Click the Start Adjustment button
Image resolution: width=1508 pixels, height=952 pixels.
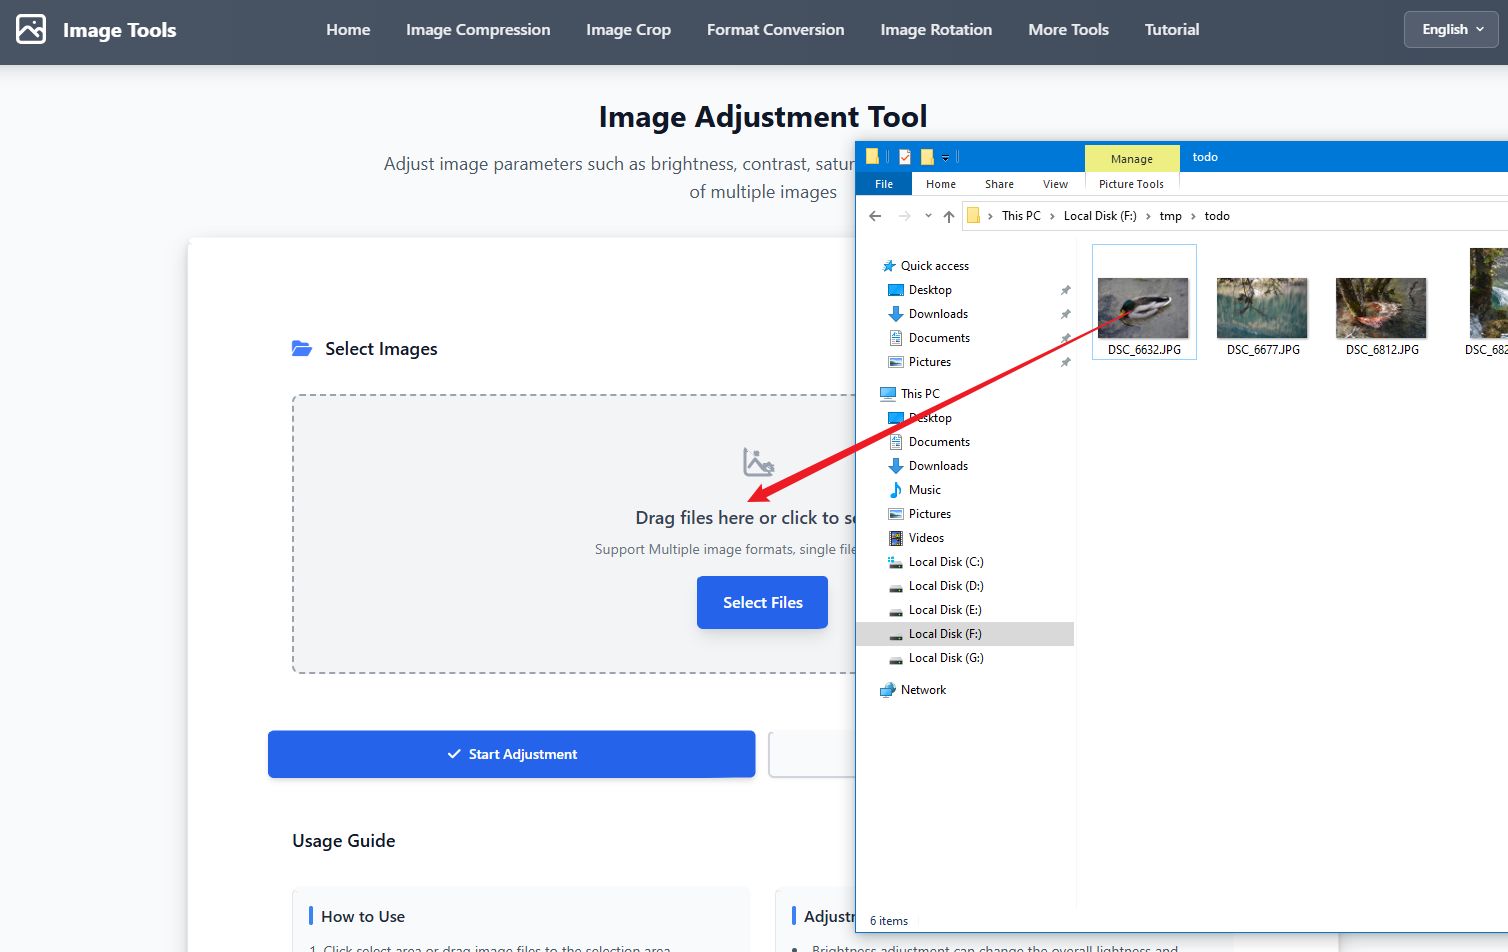(x=511, y=754)
